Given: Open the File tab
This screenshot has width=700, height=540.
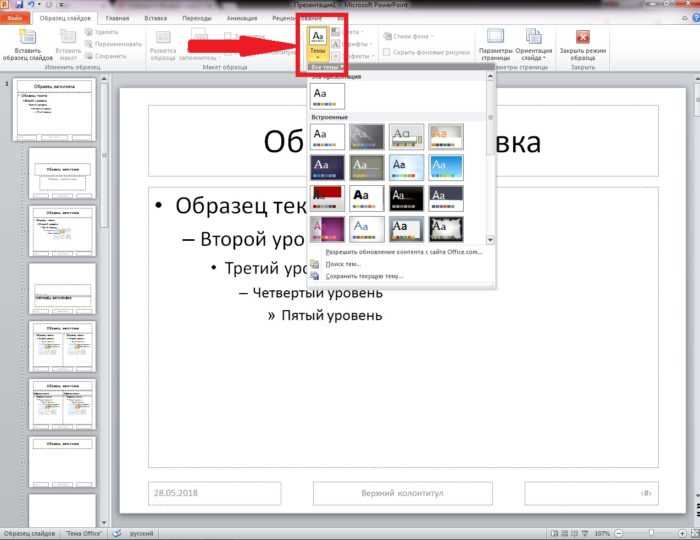Looking at the screenshot, I should point(15,18).
